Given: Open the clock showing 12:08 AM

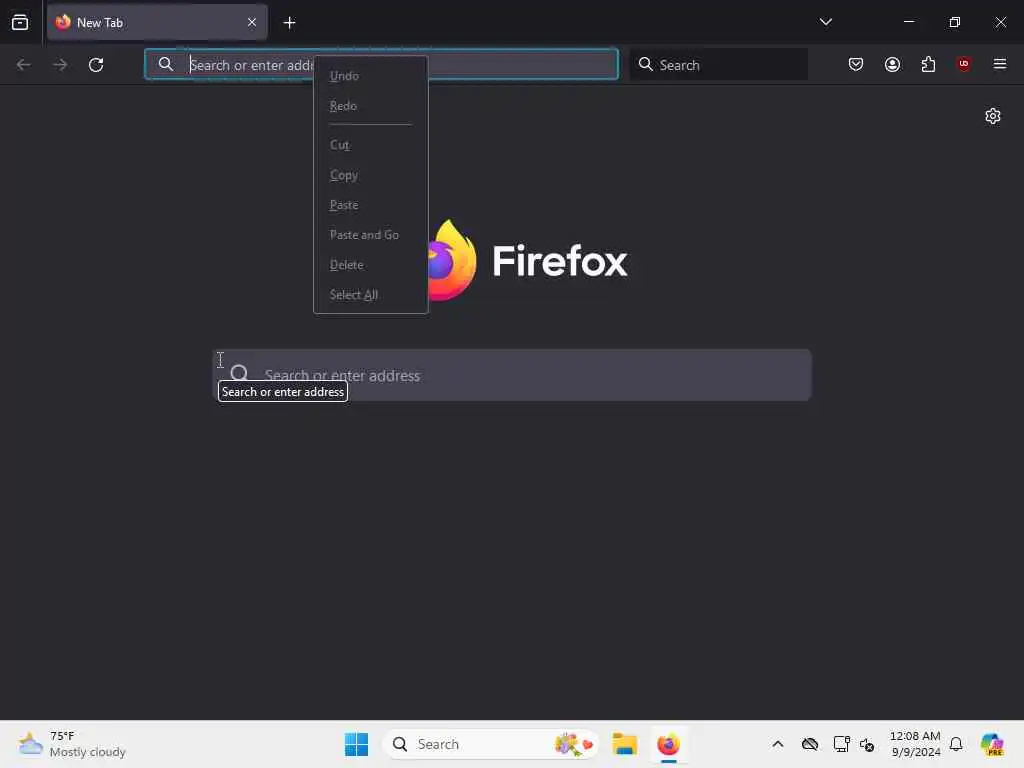Looking at the screenshot, I should click(915, 744).
